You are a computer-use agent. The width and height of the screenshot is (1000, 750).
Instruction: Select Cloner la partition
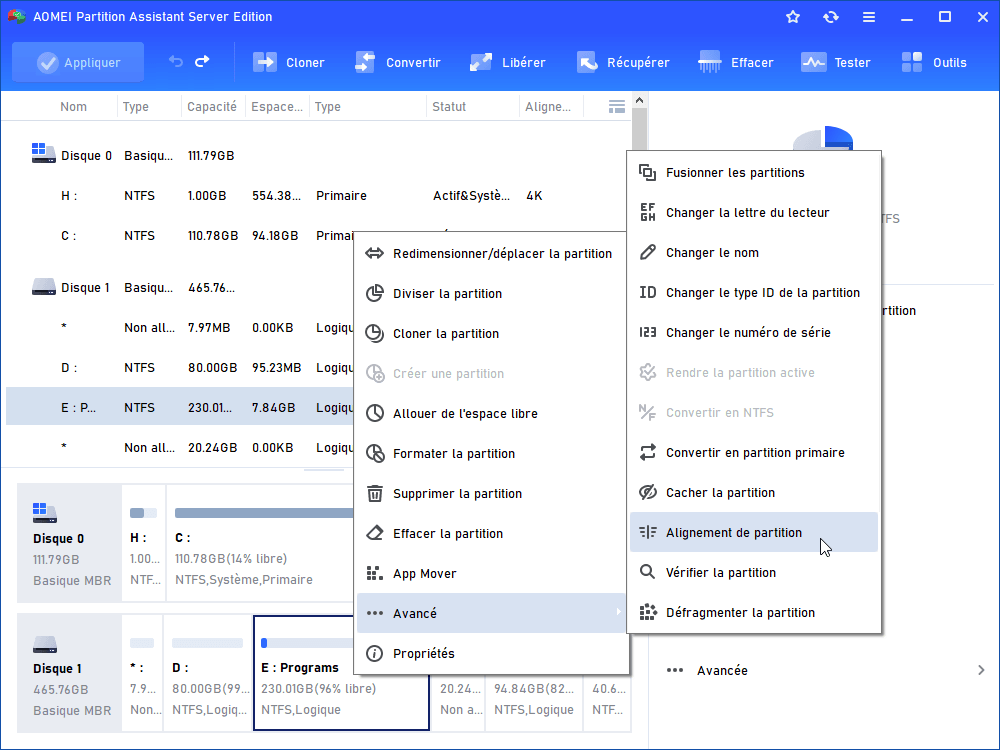pos(490,334)
